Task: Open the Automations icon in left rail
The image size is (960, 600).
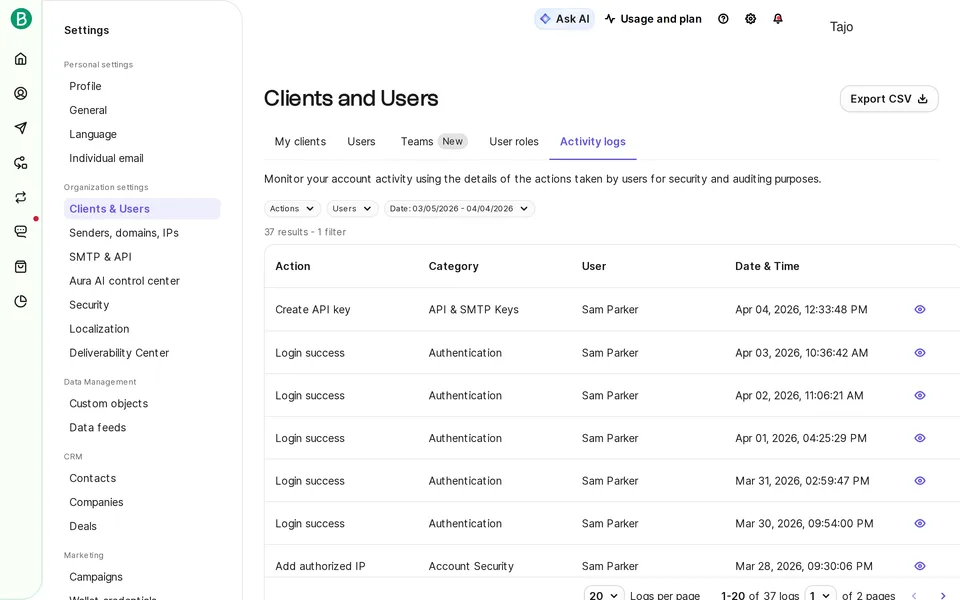Action: 21,163
